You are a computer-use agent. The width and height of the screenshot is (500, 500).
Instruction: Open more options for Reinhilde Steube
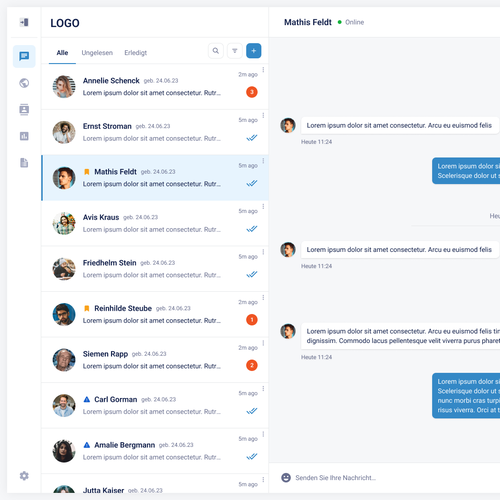point(263,297)
